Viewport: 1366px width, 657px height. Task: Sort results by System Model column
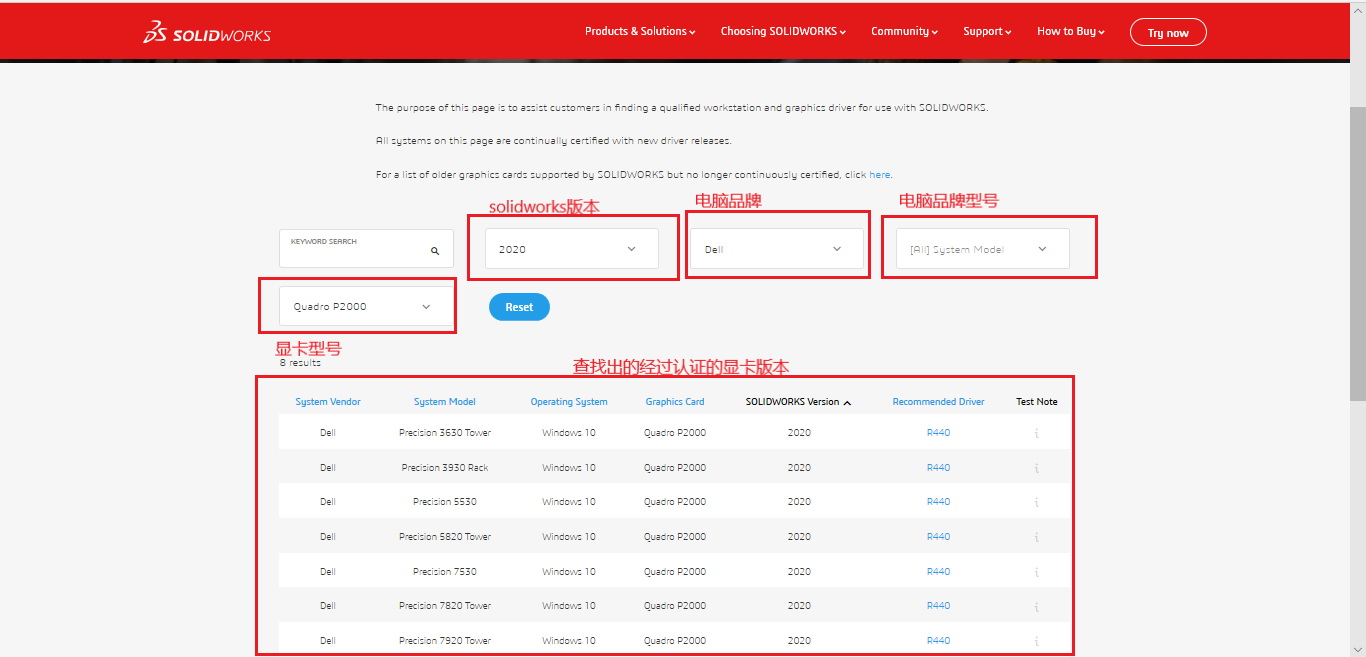click(x=445, y=402)
